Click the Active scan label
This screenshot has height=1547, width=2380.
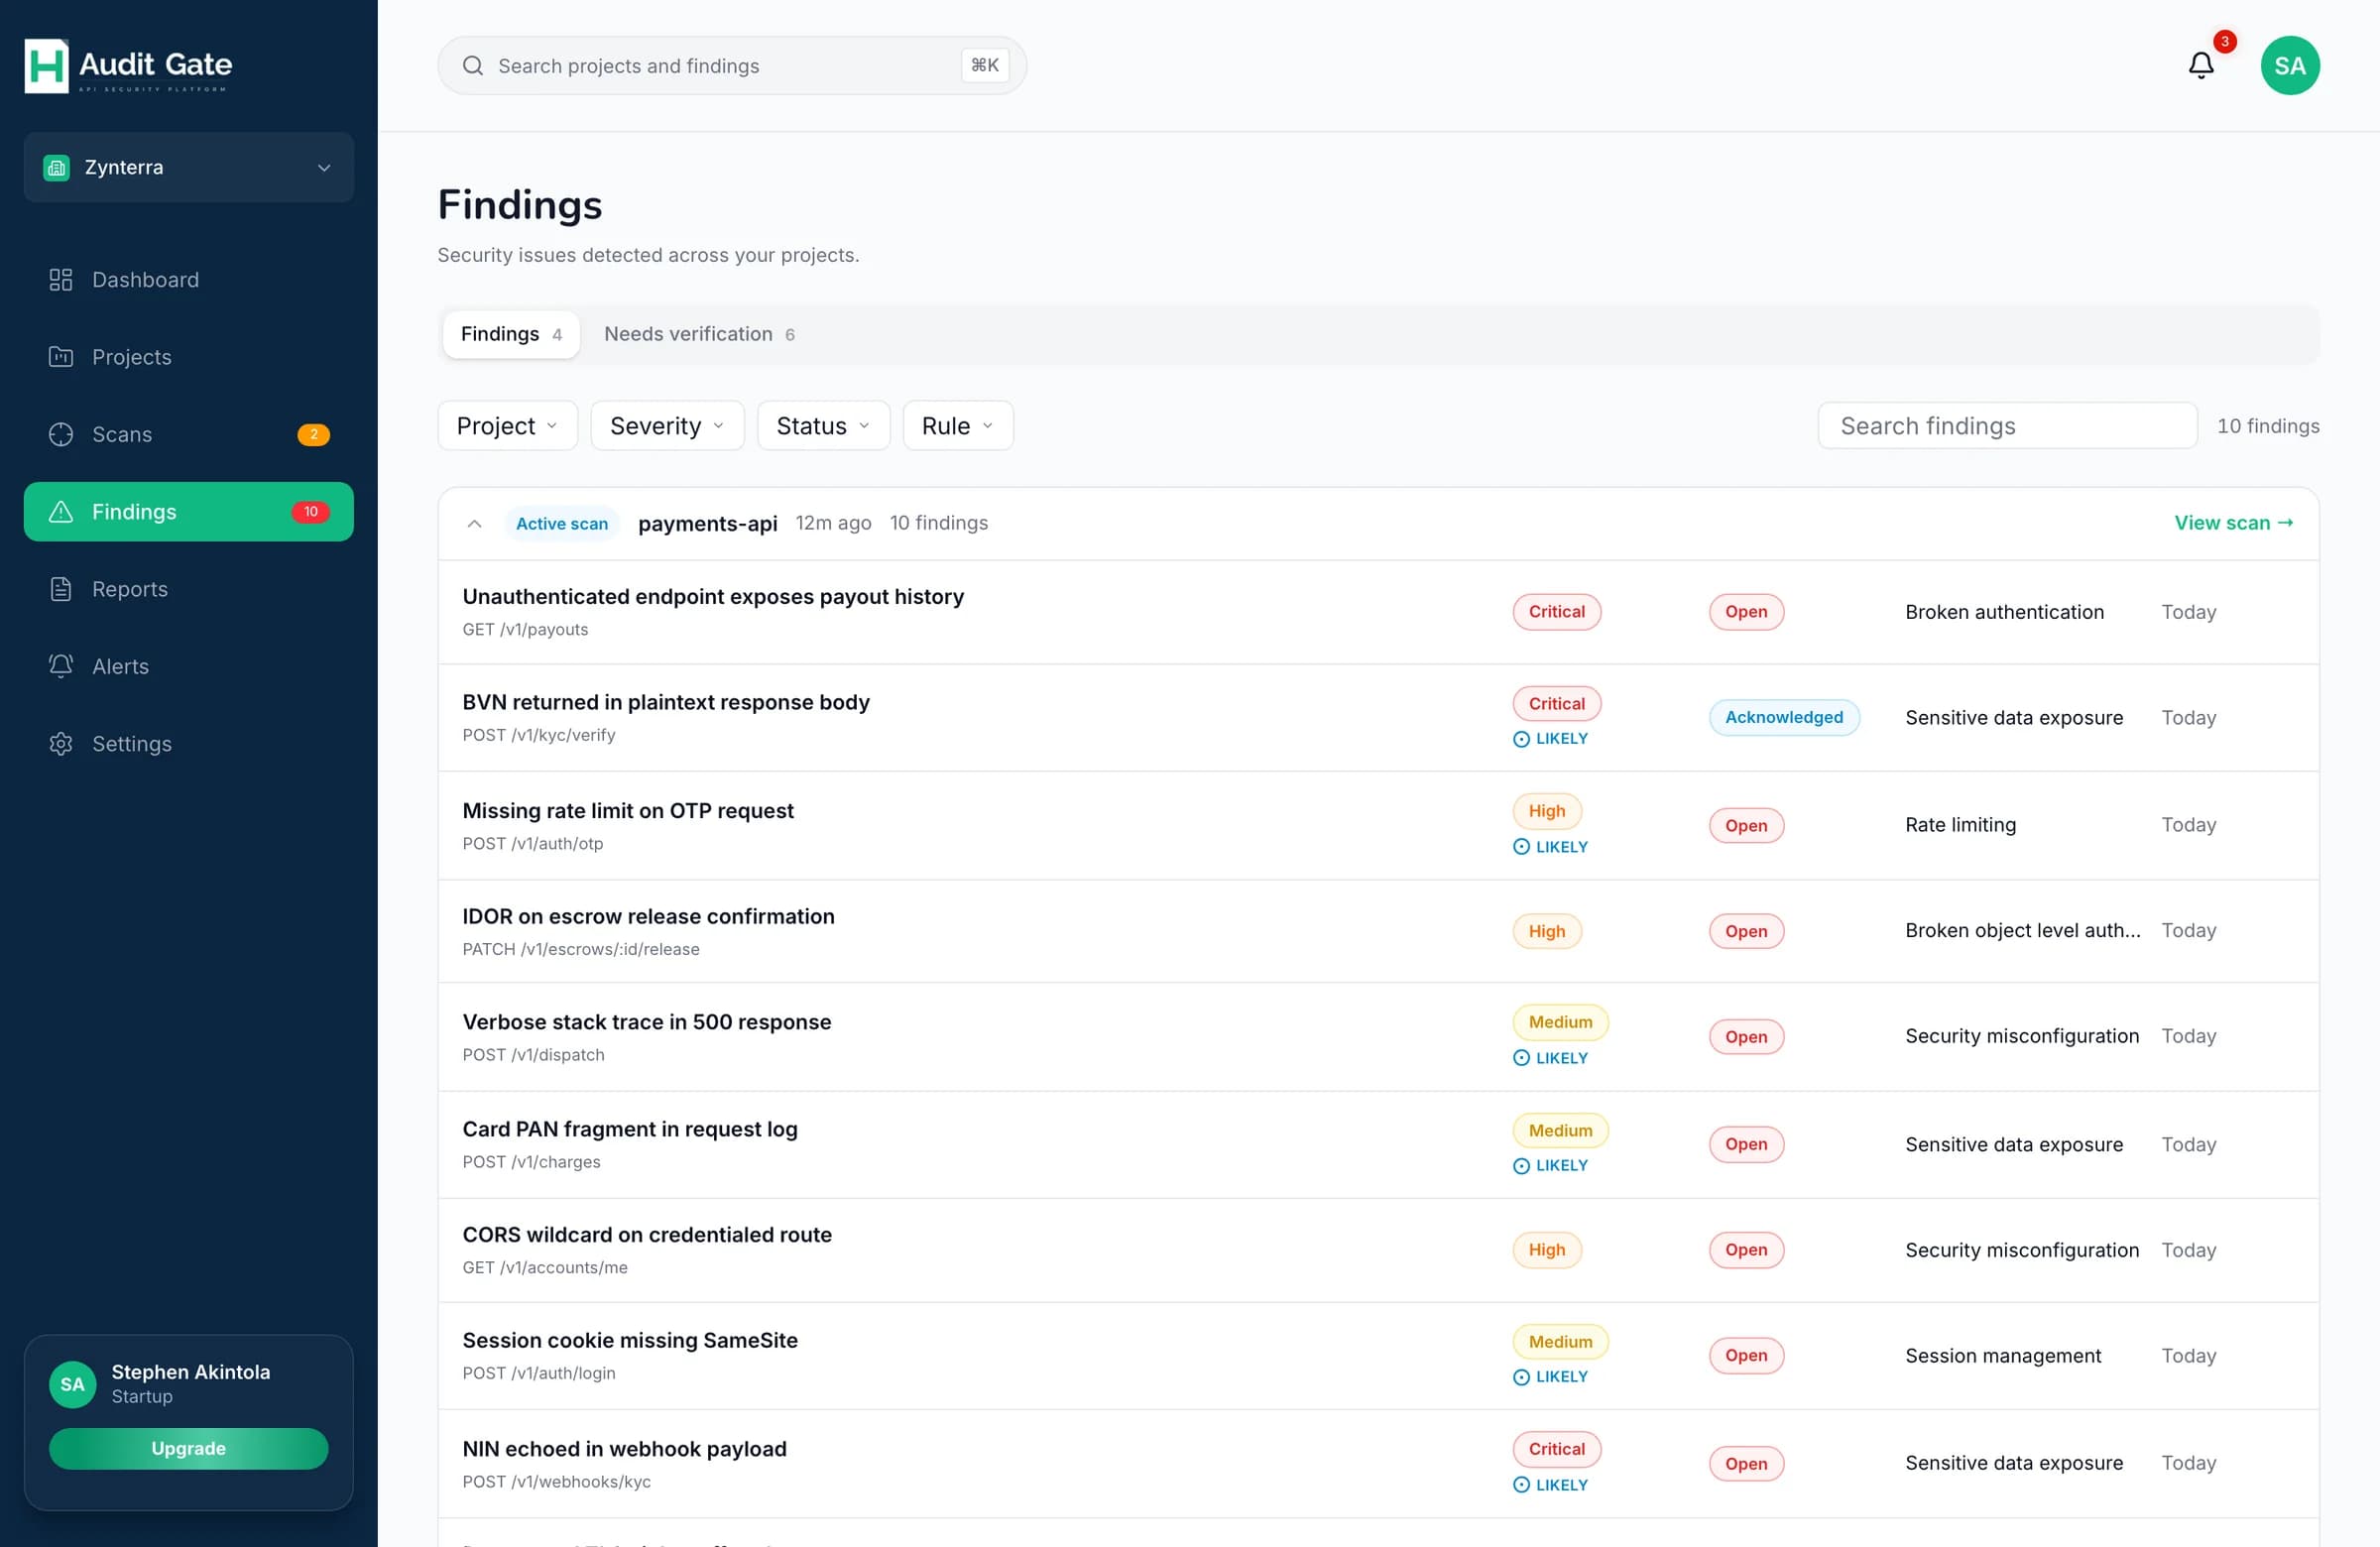(562, 524)
